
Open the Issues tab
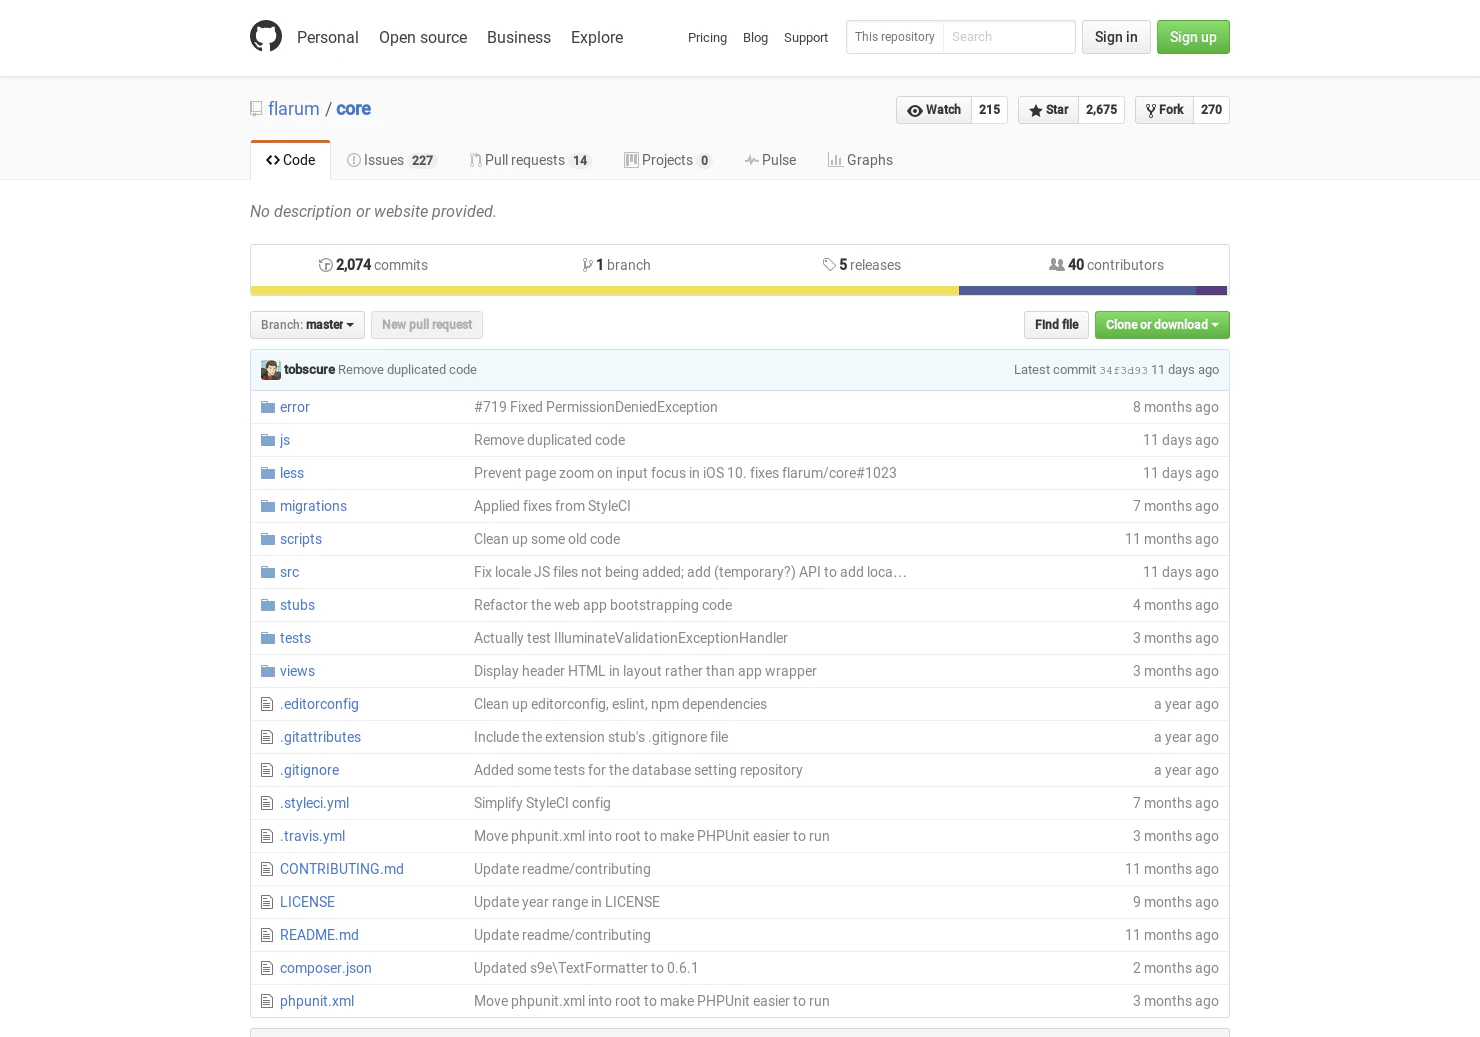click(x=392, y=160)
